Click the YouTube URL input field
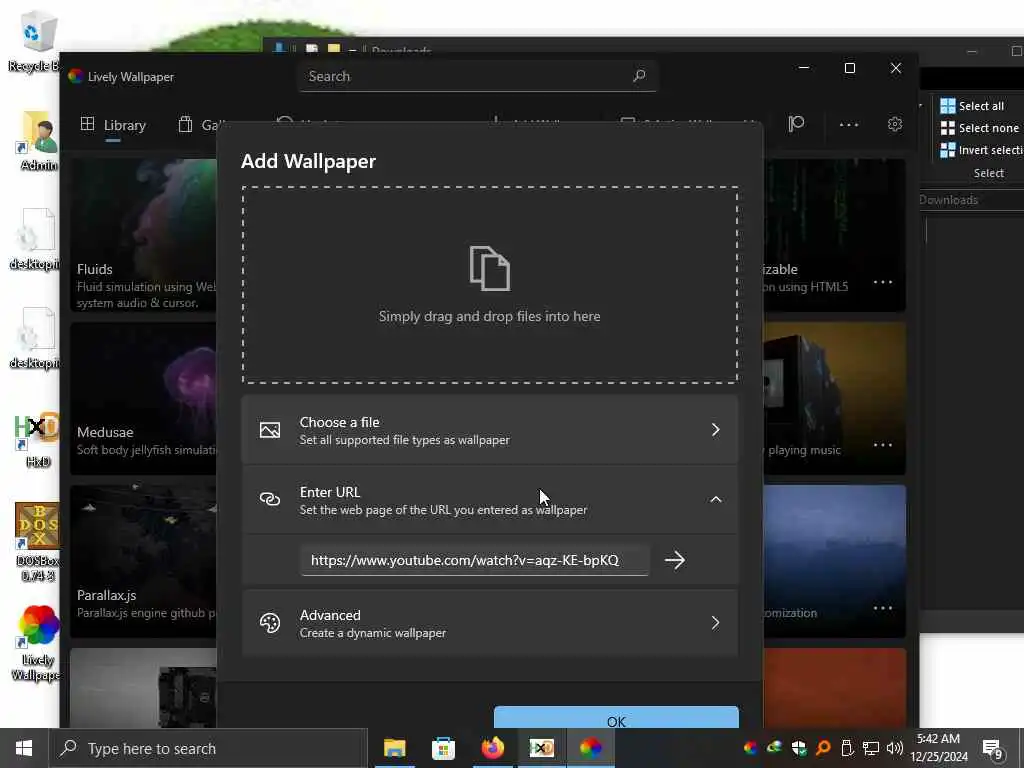Image resolution: width=1024 pixels, height=768 pixels. (475, 560)
